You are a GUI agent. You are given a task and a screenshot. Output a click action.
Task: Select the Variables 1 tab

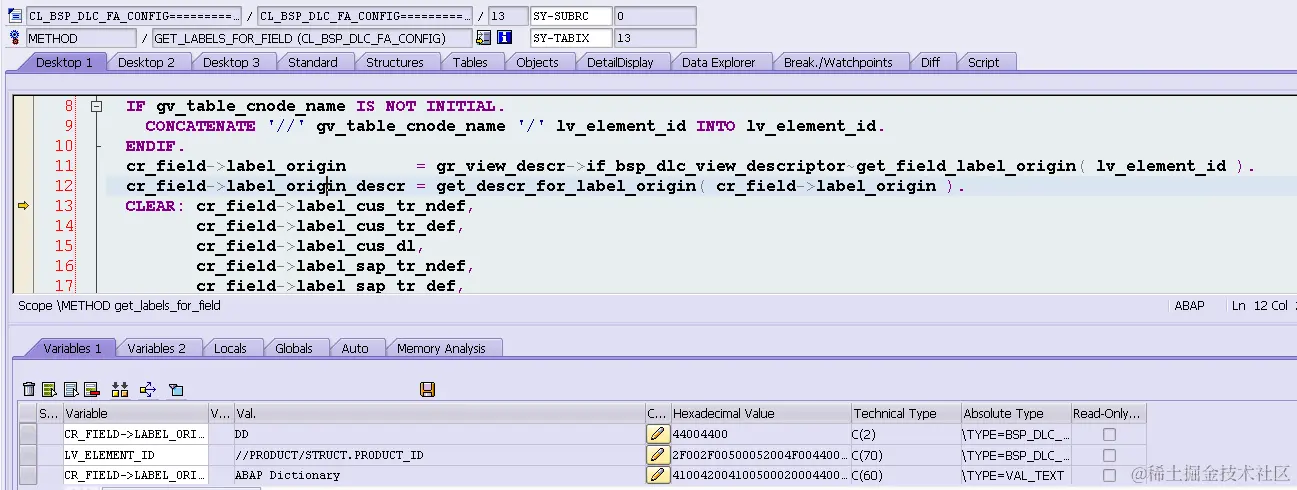(x=72, y=348)
